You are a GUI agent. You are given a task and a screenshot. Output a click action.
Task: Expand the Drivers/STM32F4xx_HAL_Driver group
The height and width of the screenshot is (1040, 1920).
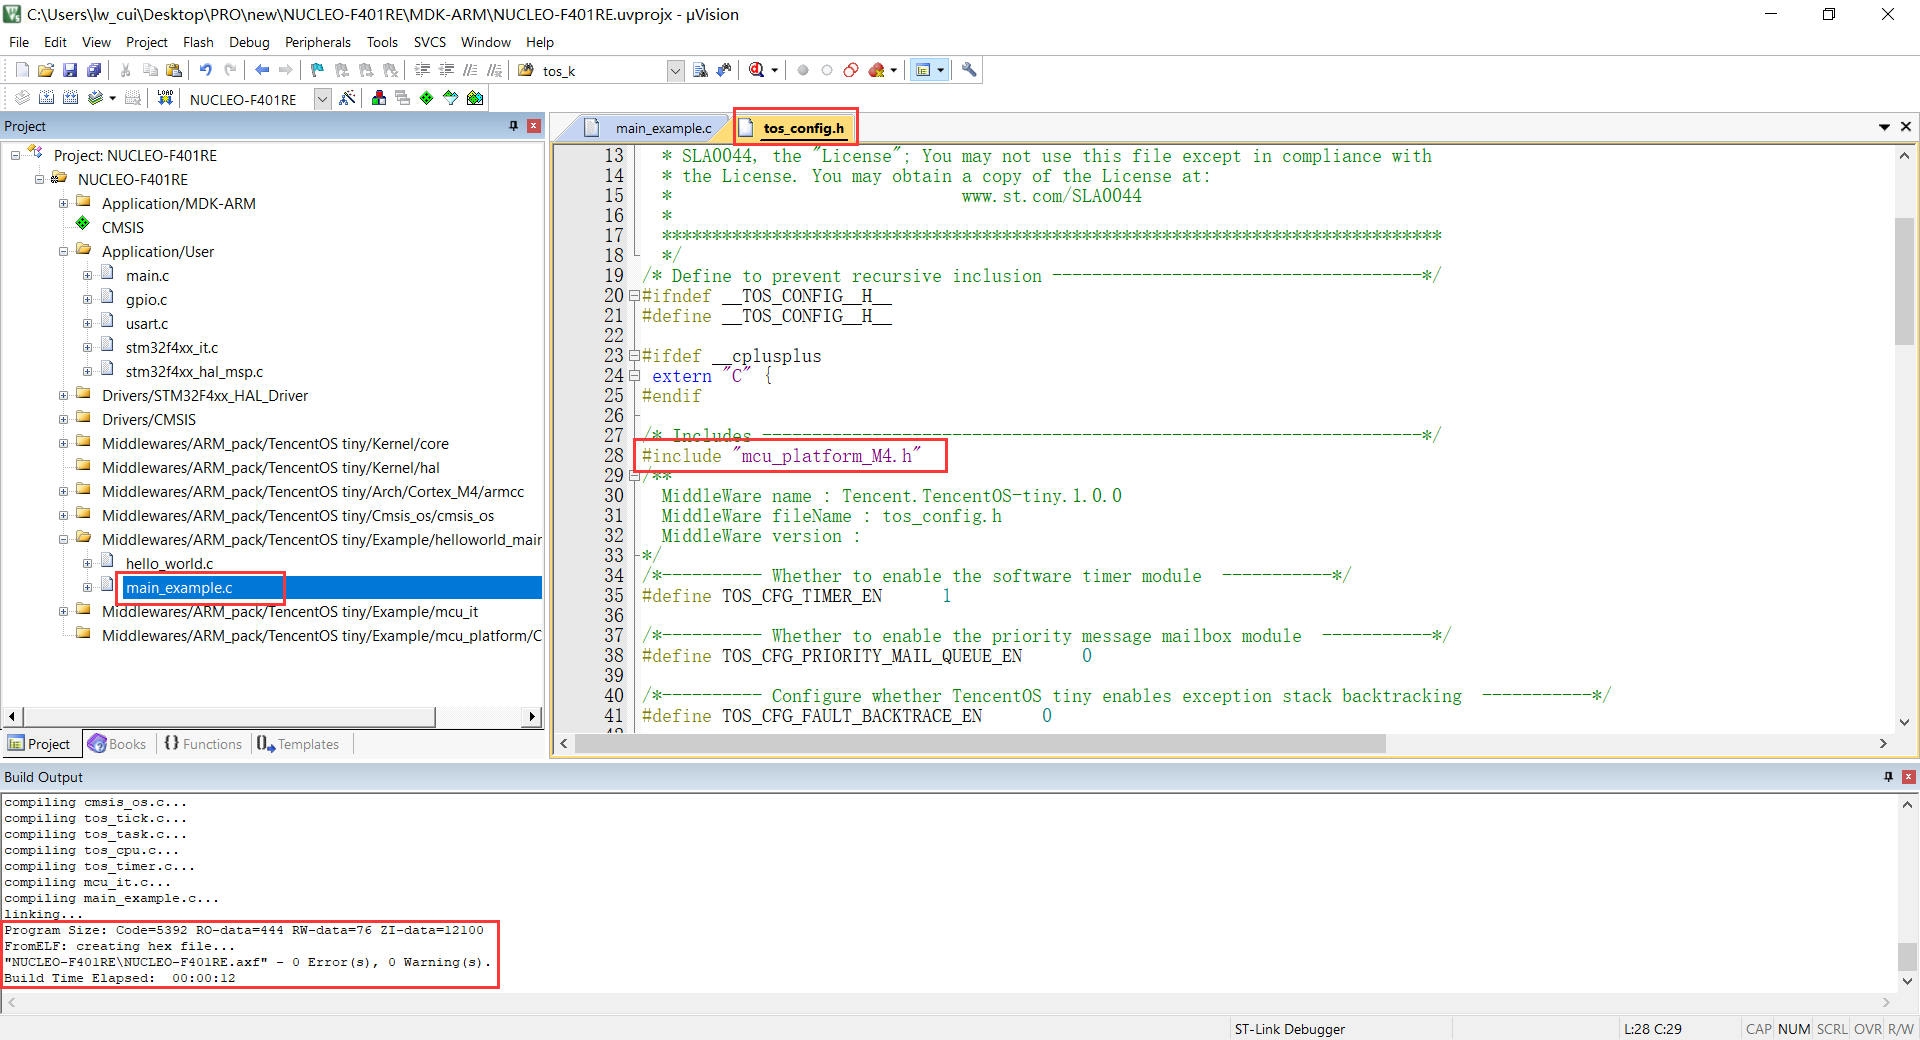point(64,396)
